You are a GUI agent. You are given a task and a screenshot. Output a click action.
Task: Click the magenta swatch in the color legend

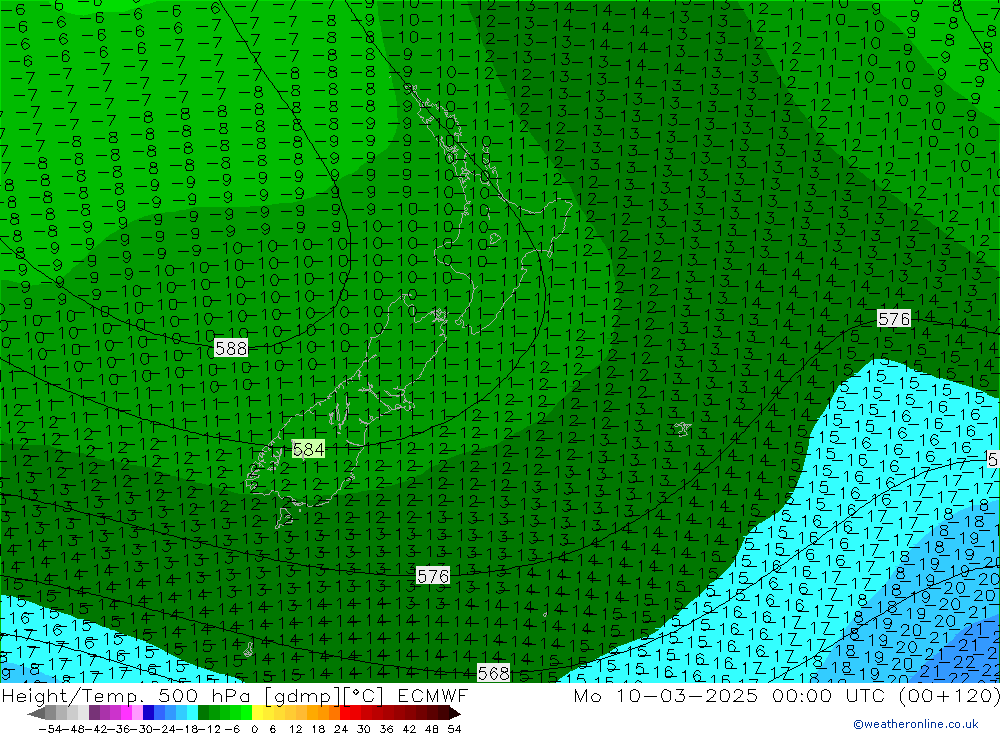[126, 713]
